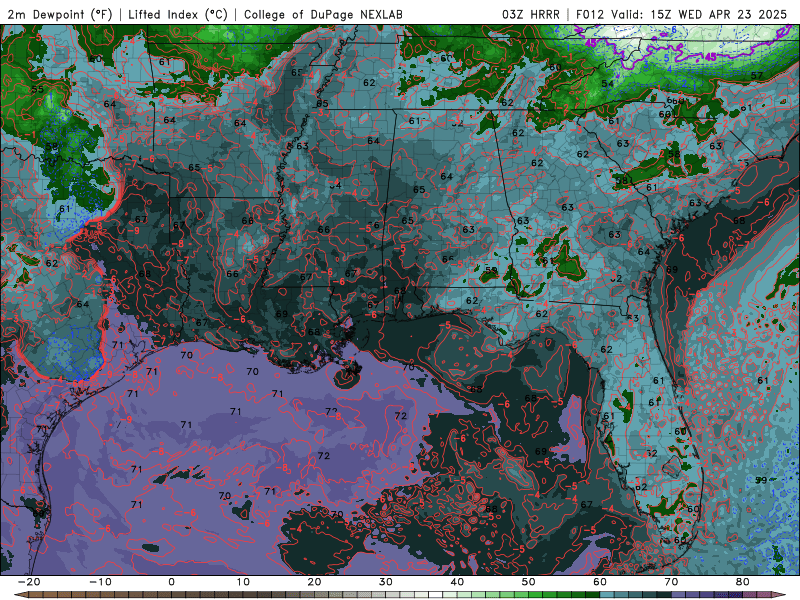Click the '2m Dewpoint (°F)' title text
Image resolution: width=800 pixels, height=600 pixels.
pyautogui.click(x=60, y=14)
